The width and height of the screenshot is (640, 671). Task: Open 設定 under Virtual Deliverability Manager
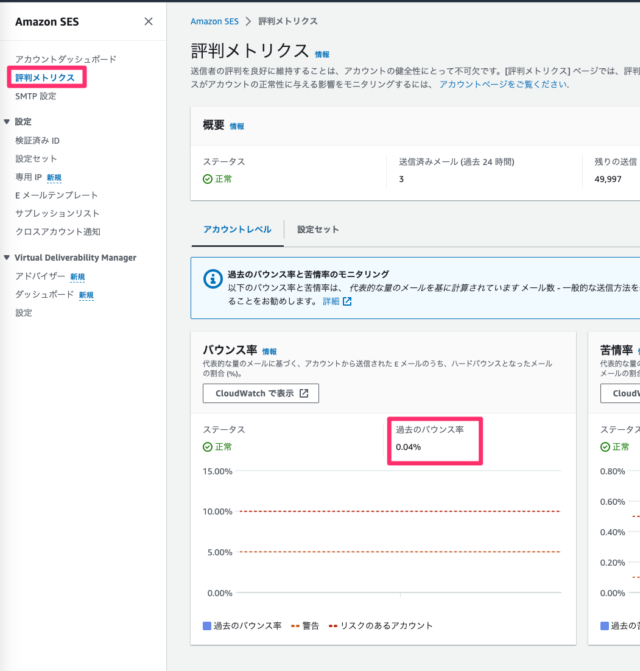(x=24, y=313)
